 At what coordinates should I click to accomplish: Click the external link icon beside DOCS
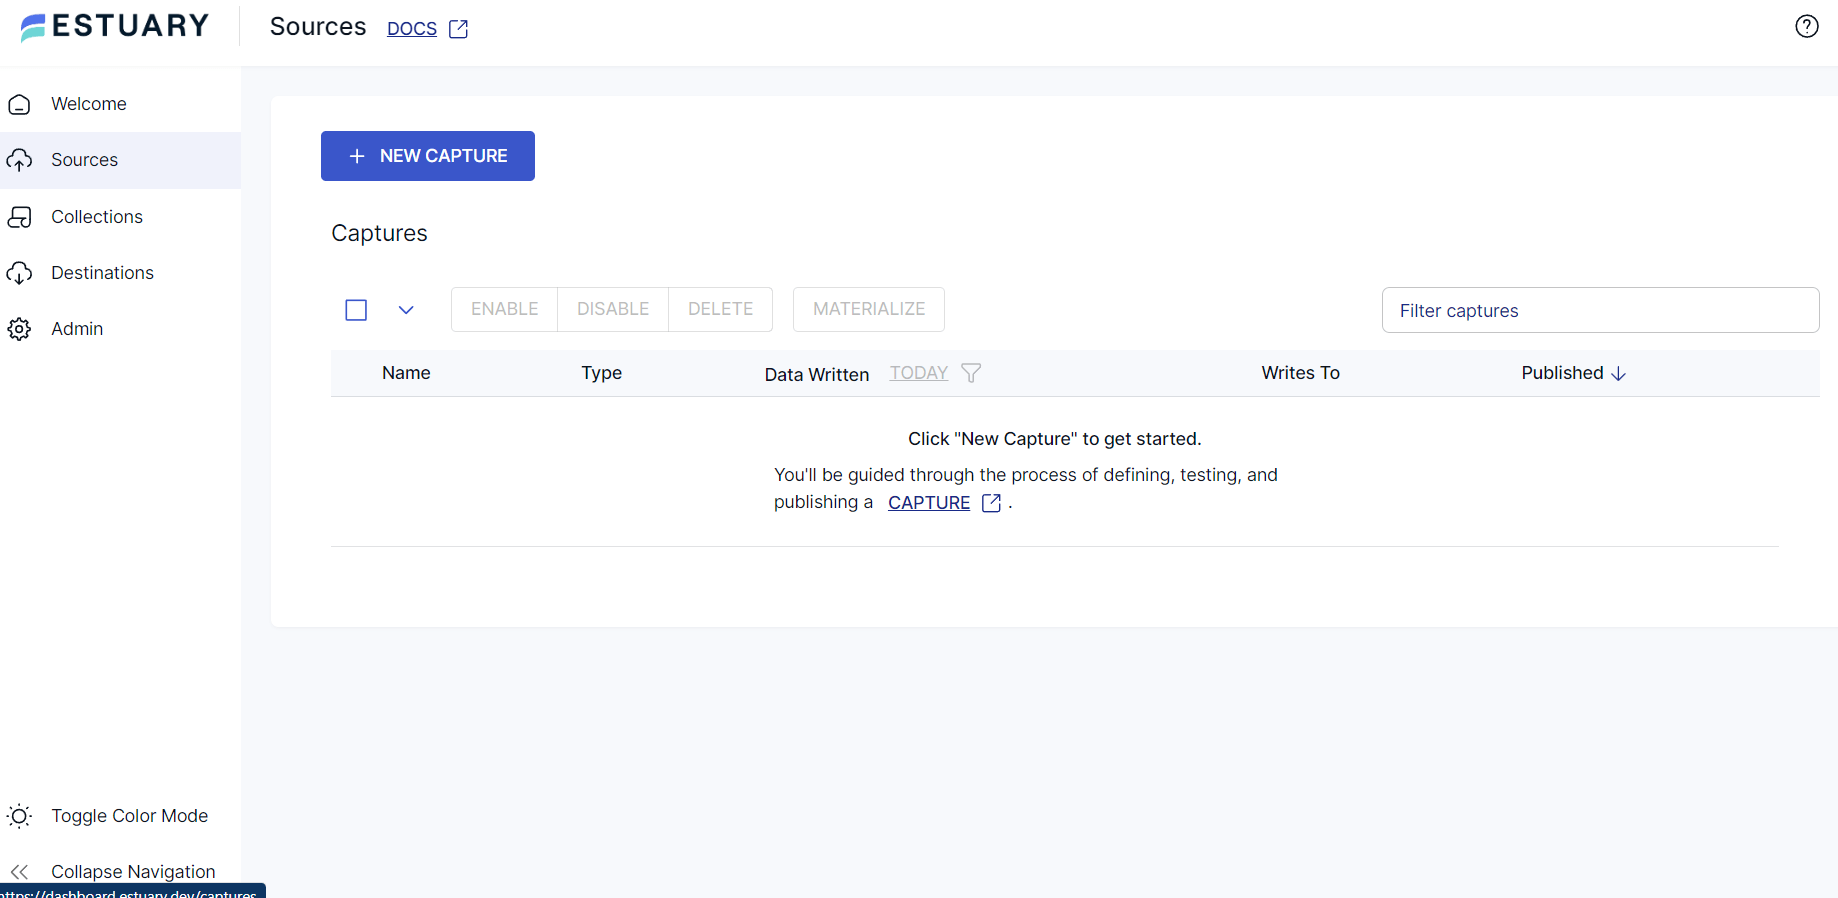(458, 29)
